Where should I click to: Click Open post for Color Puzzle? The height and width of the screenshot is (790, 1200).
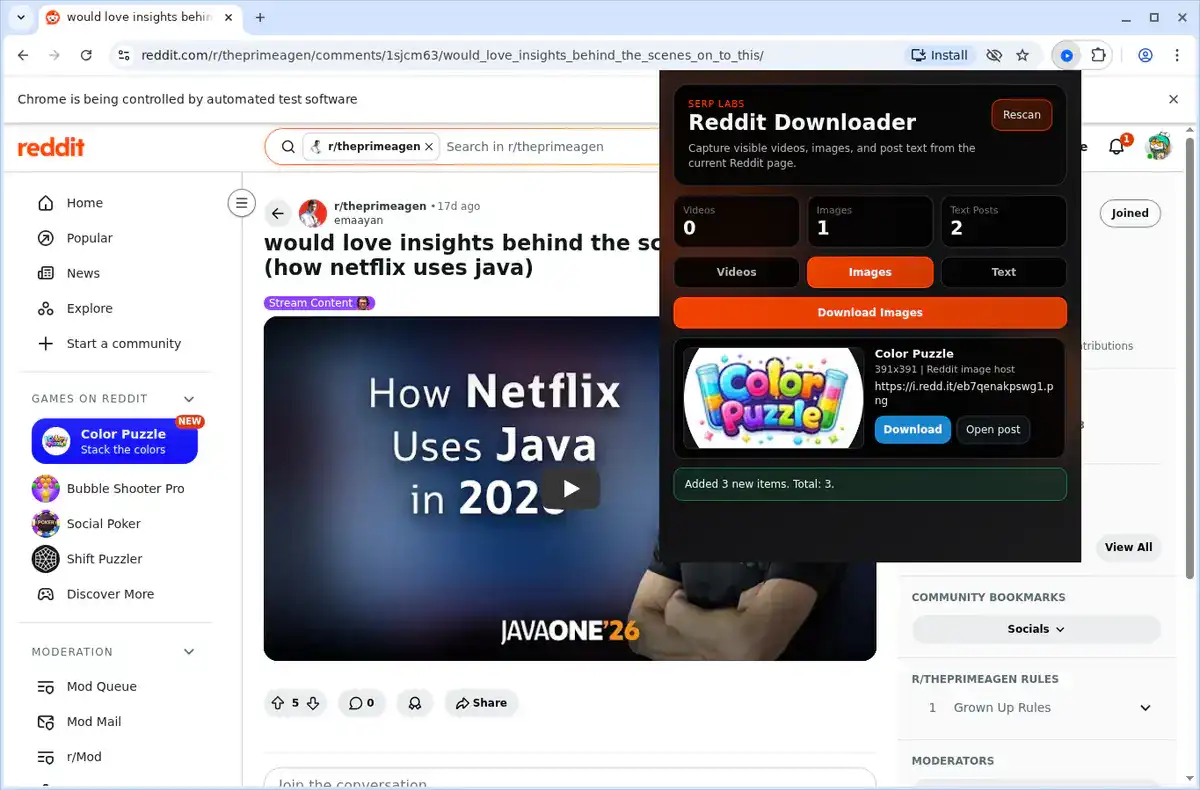993,430
